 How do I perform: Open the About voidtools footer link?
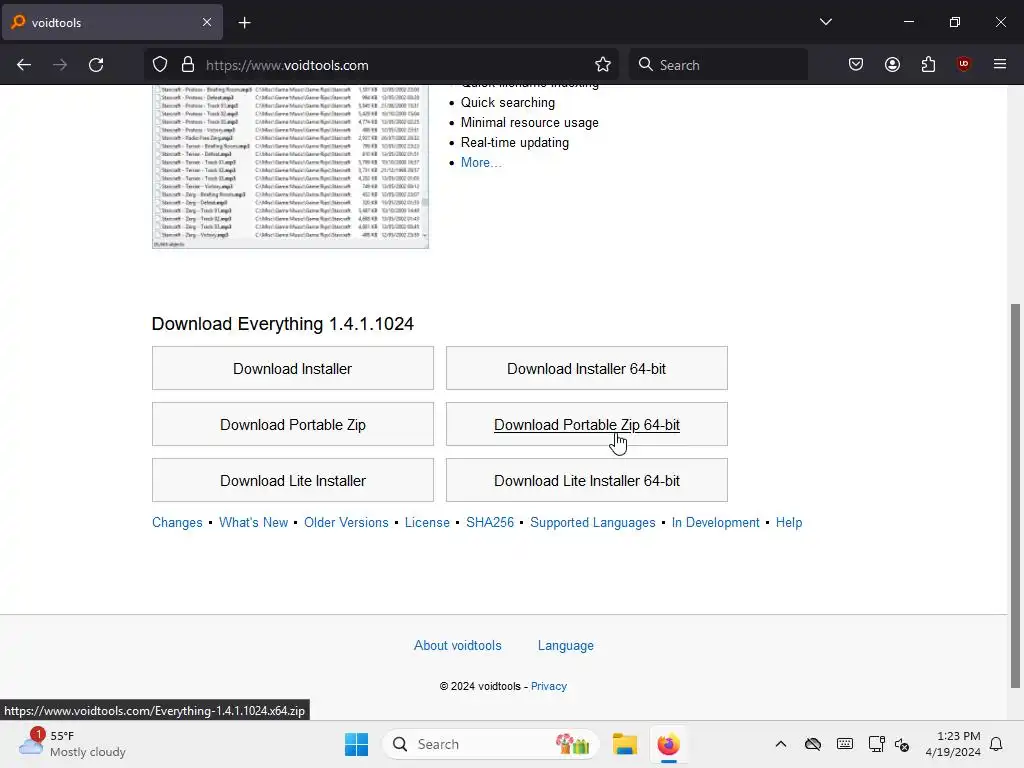[x=457, y=645]
